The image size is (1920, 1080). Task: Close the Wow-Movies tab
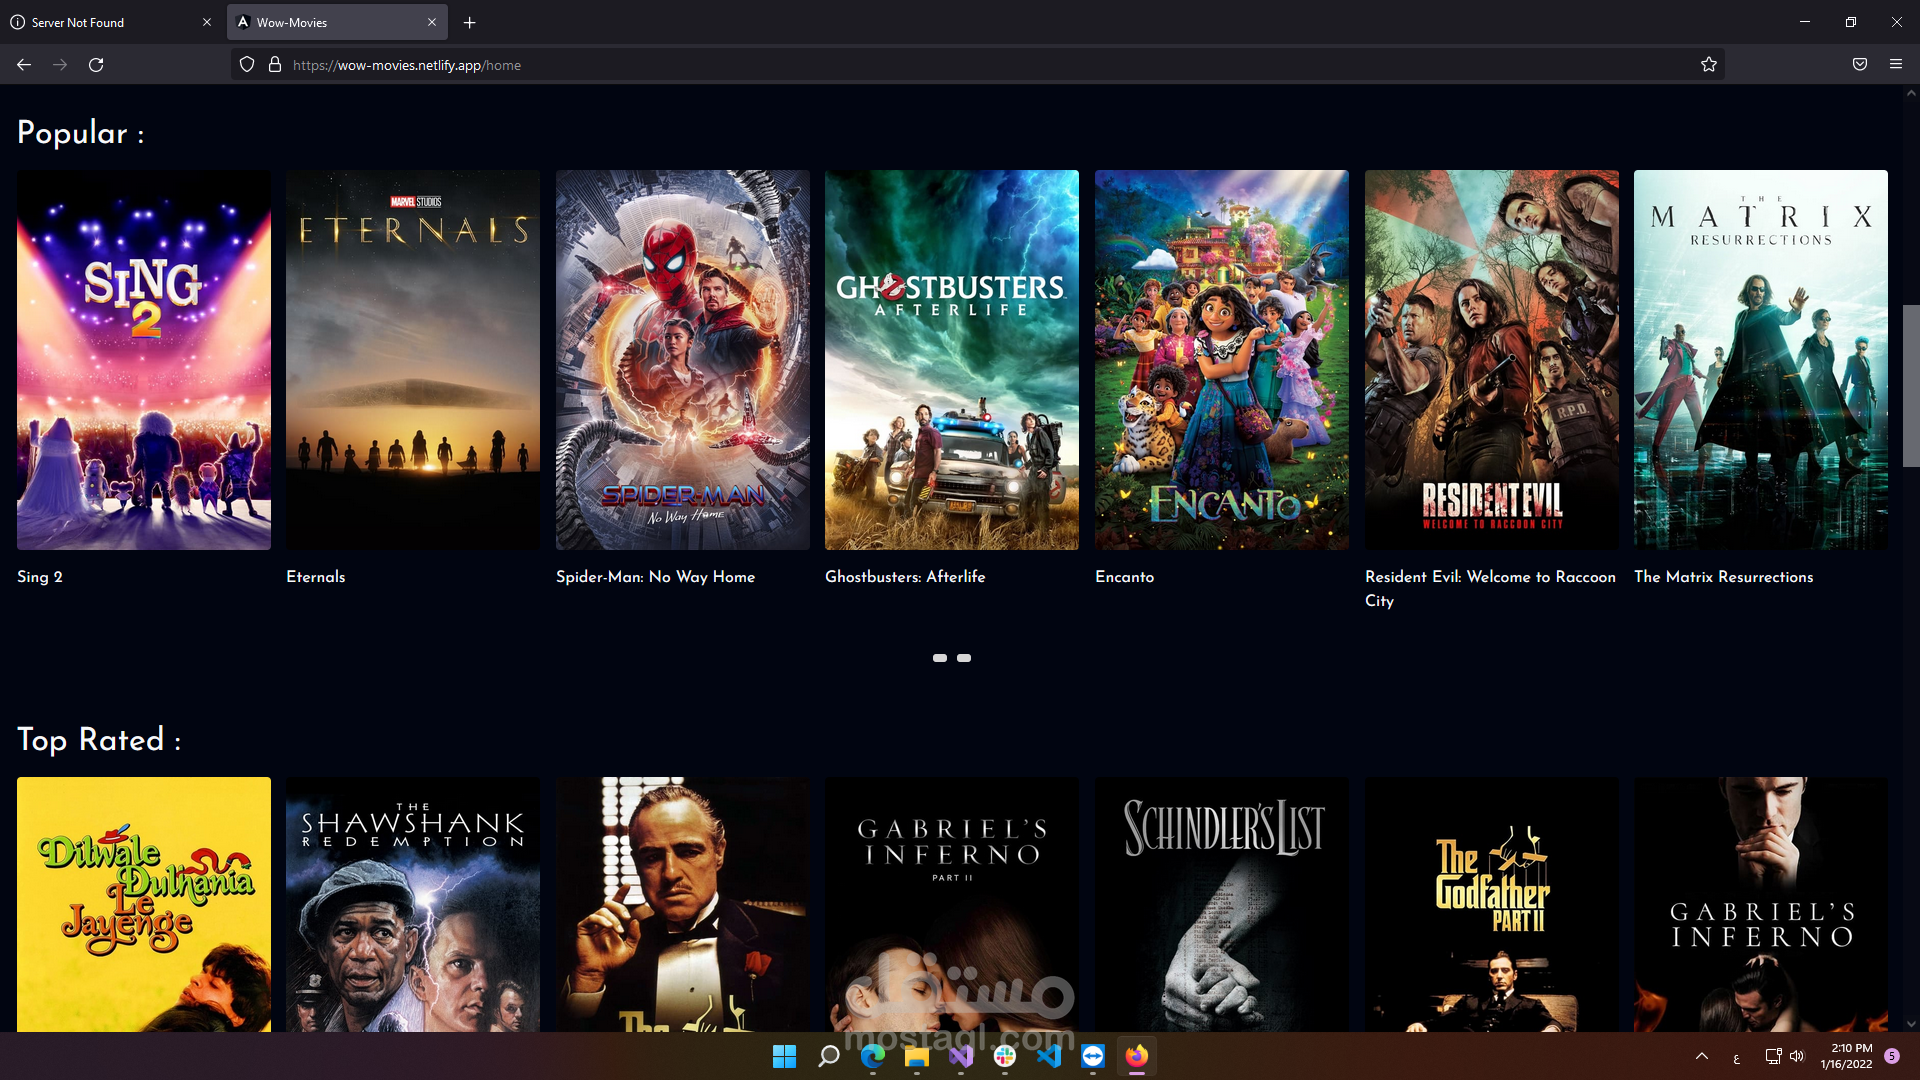432,22
